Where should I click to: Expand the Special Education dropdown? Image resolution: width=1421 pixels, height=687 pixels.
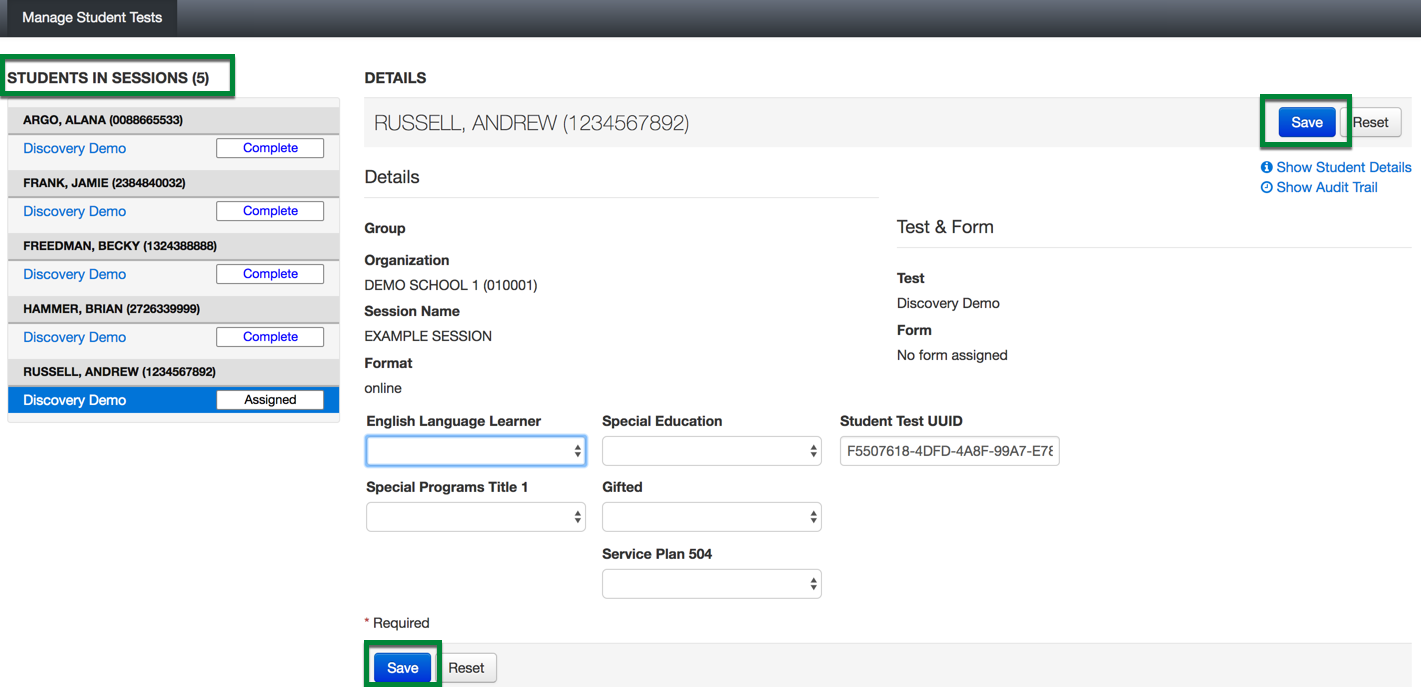point(711,451)
